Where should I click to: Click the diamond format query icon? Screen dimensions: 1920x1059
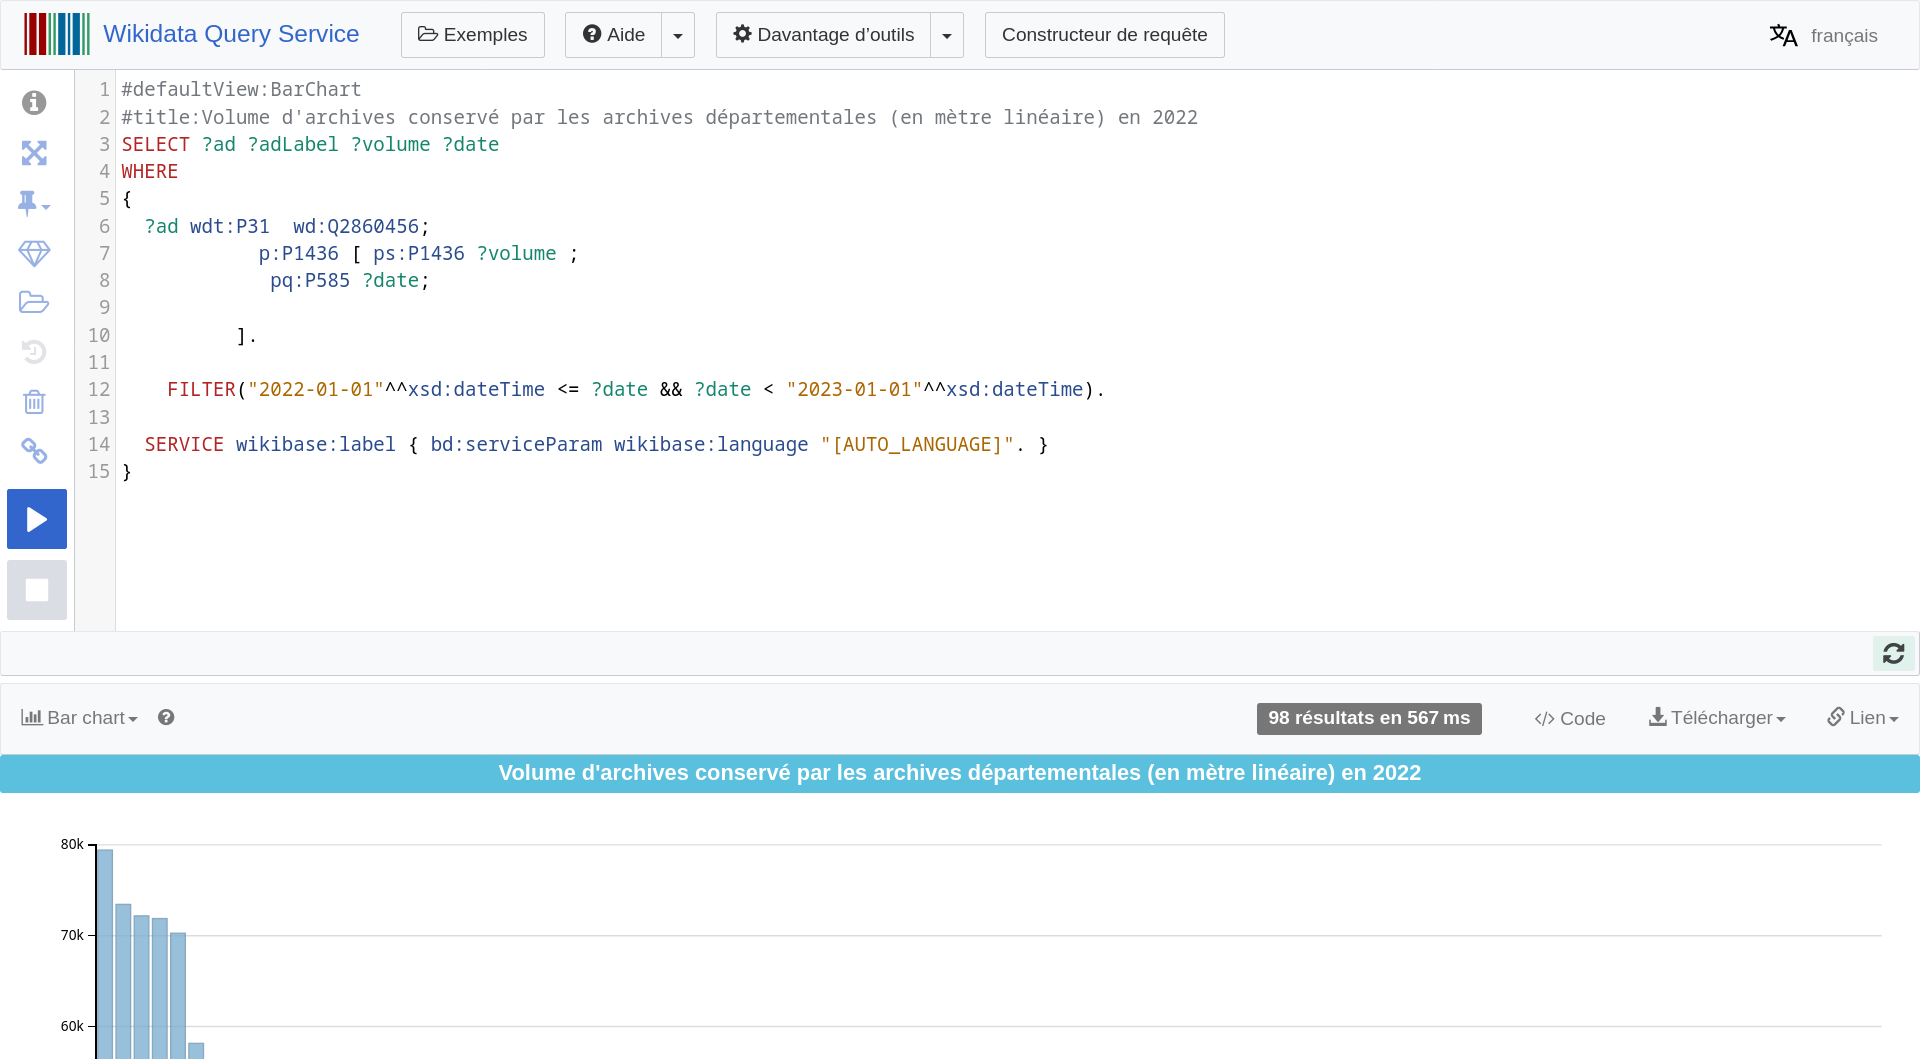[x=34, y=253]
